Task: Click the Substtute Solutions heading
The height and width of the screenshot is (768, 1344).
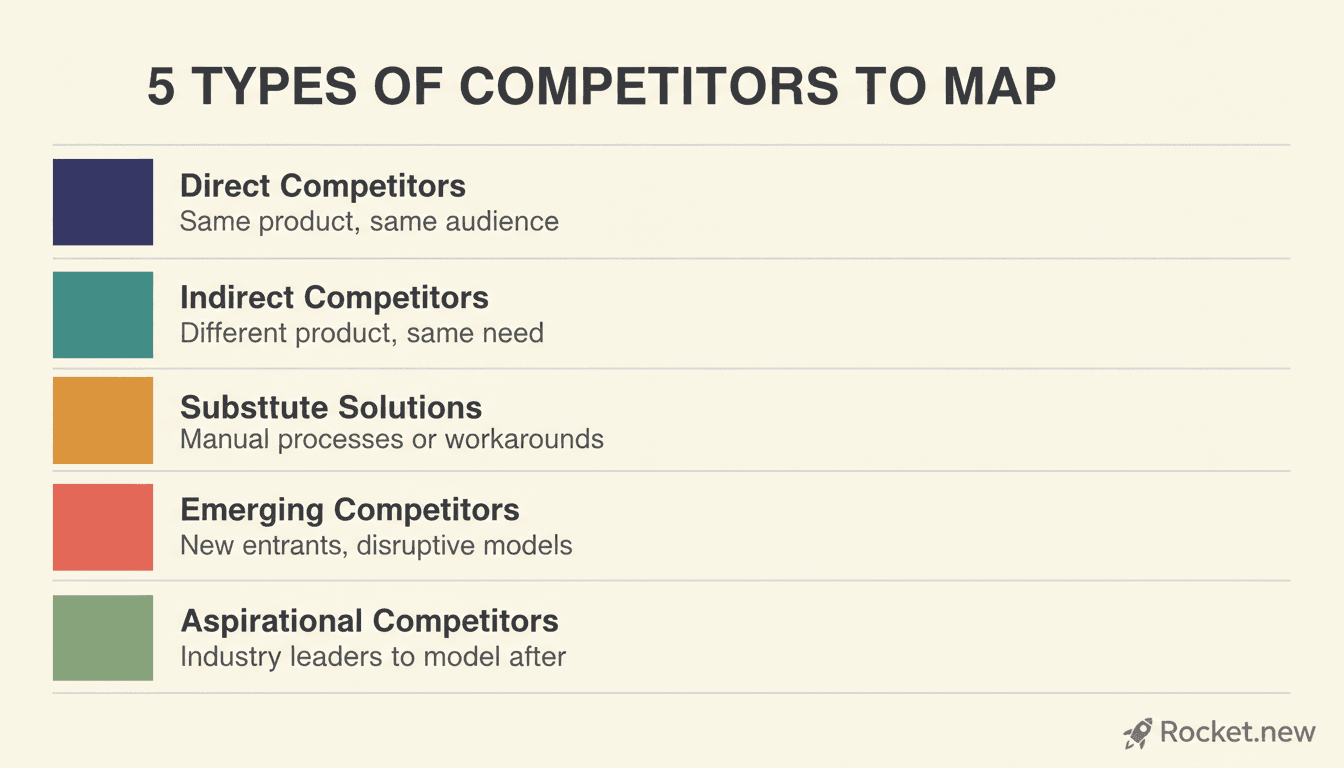Action: [x=331, y=407]
